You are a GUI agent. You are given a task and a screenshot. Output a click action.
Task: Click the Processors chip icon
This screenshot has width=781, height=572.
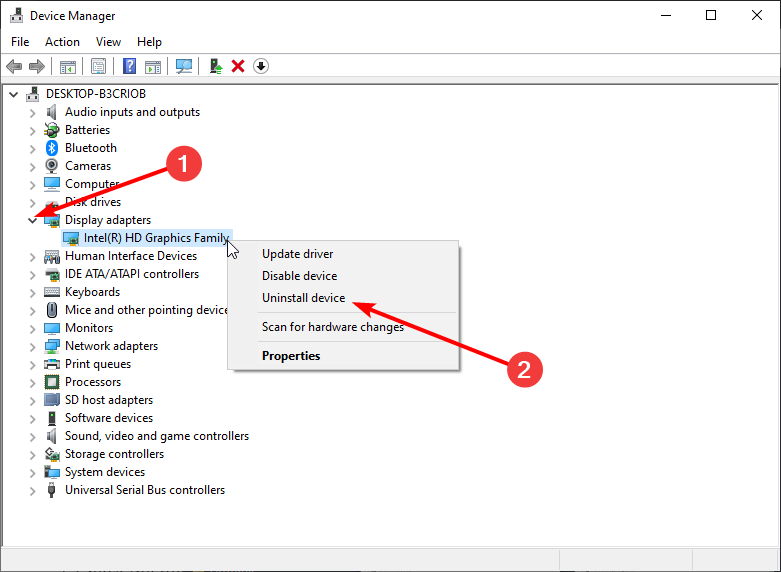[x=52, y=382]
